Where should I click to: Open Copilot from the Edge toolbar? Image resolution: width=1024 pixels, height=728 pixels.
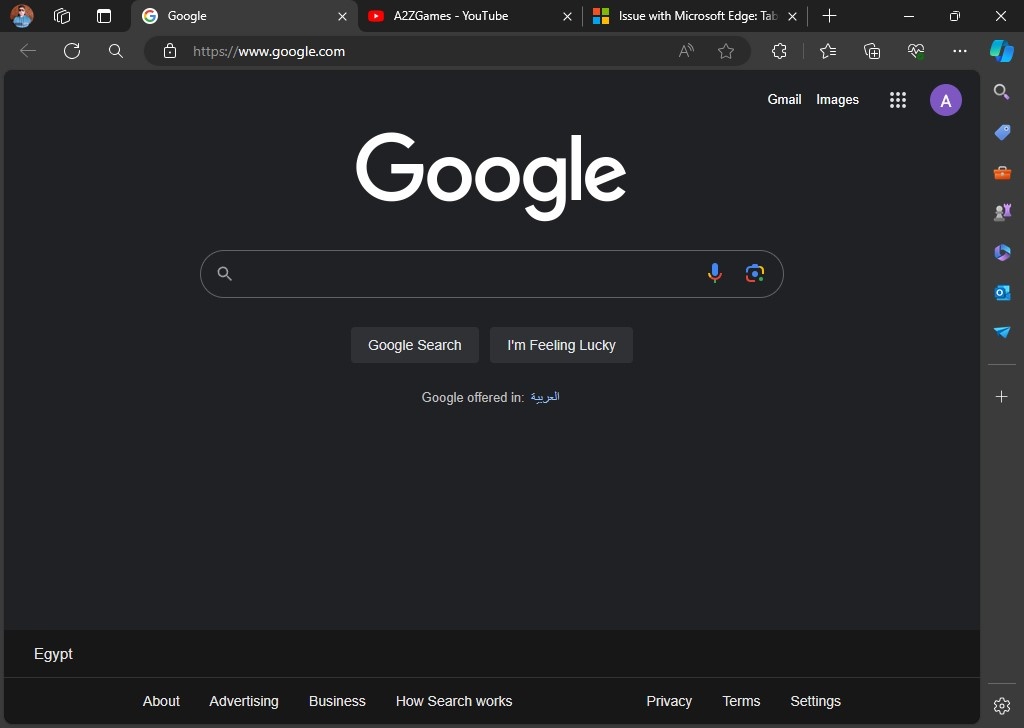1002,51
